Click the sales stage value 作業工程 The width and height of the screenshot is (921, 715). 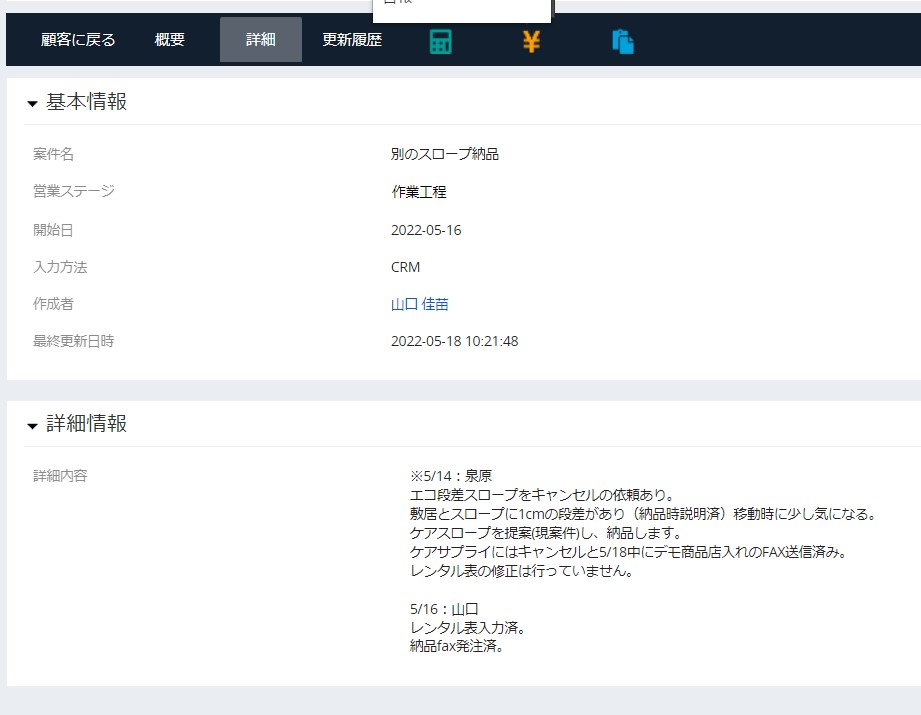[x=419, y=192]
